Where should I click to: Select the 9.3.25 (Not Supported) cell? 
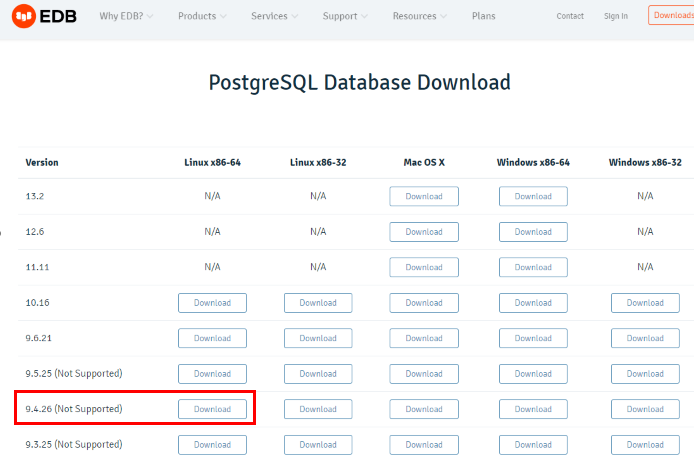tap(74, 444)
